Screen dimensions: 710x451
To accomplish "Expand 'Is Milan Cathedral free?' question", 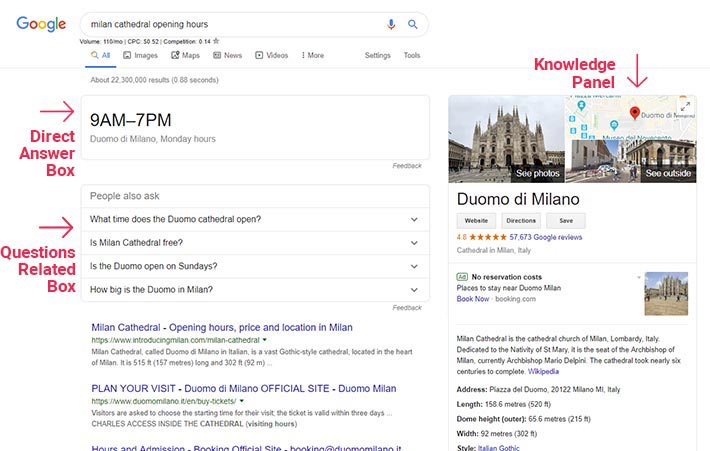I will click(x=255, y=243).
